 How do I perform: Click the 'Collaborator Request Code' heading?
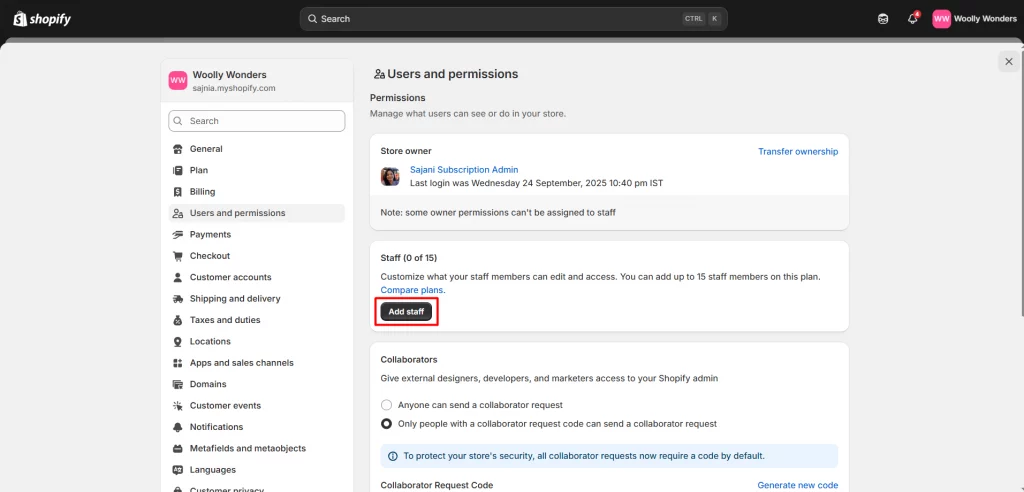[x=437, y=485]
